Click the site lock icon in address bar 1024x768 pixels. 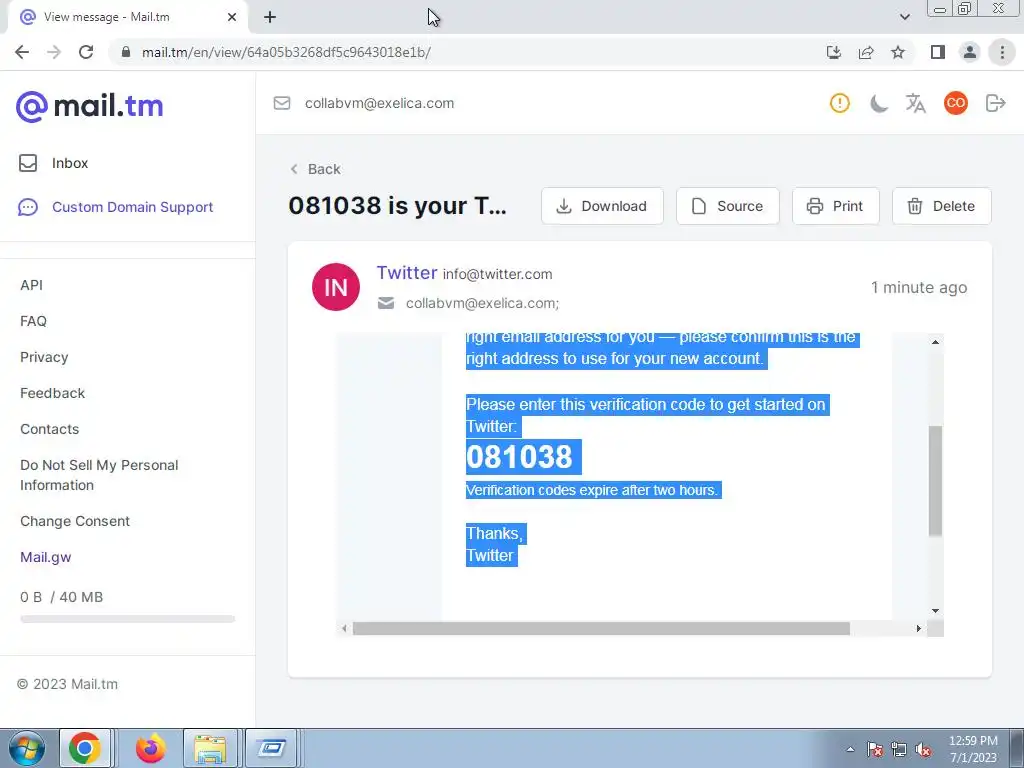click(x=126, y=52)
